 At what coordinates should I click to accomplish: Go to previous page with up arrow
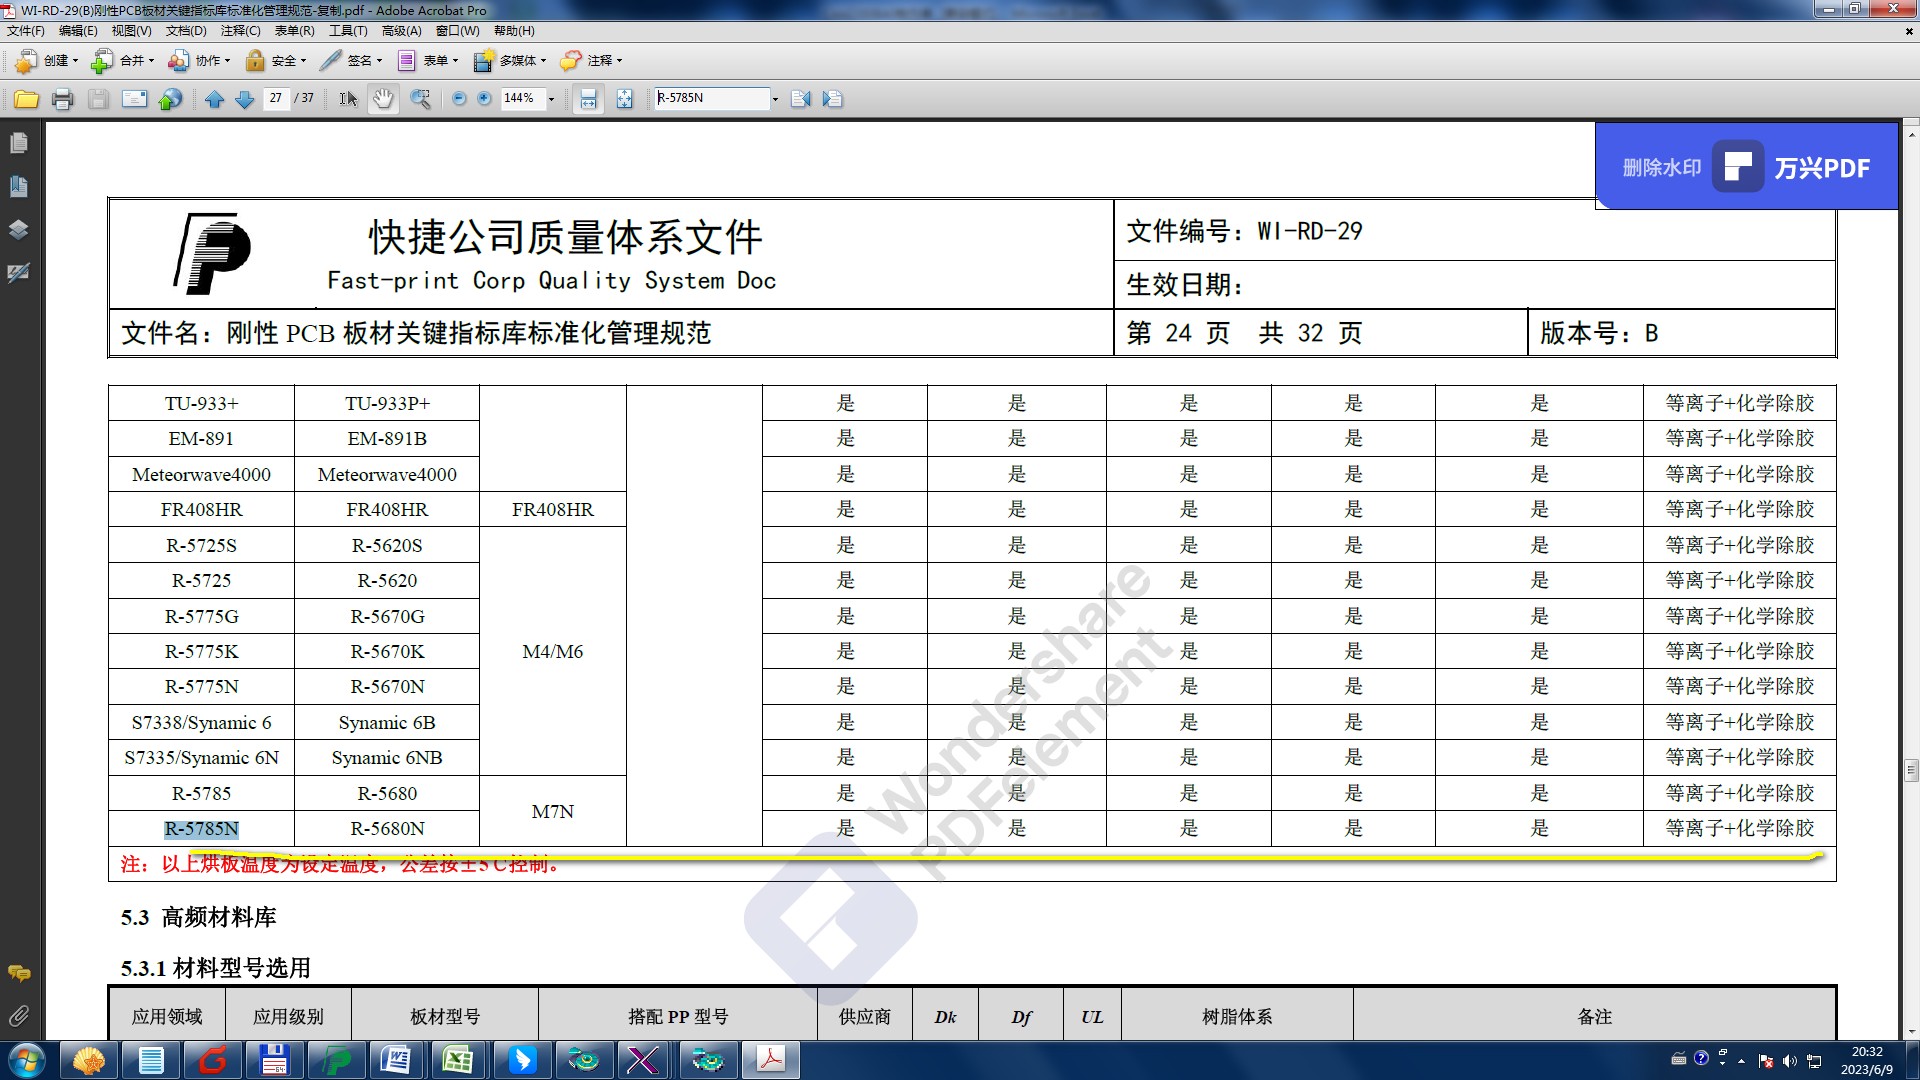pos(214,99)
